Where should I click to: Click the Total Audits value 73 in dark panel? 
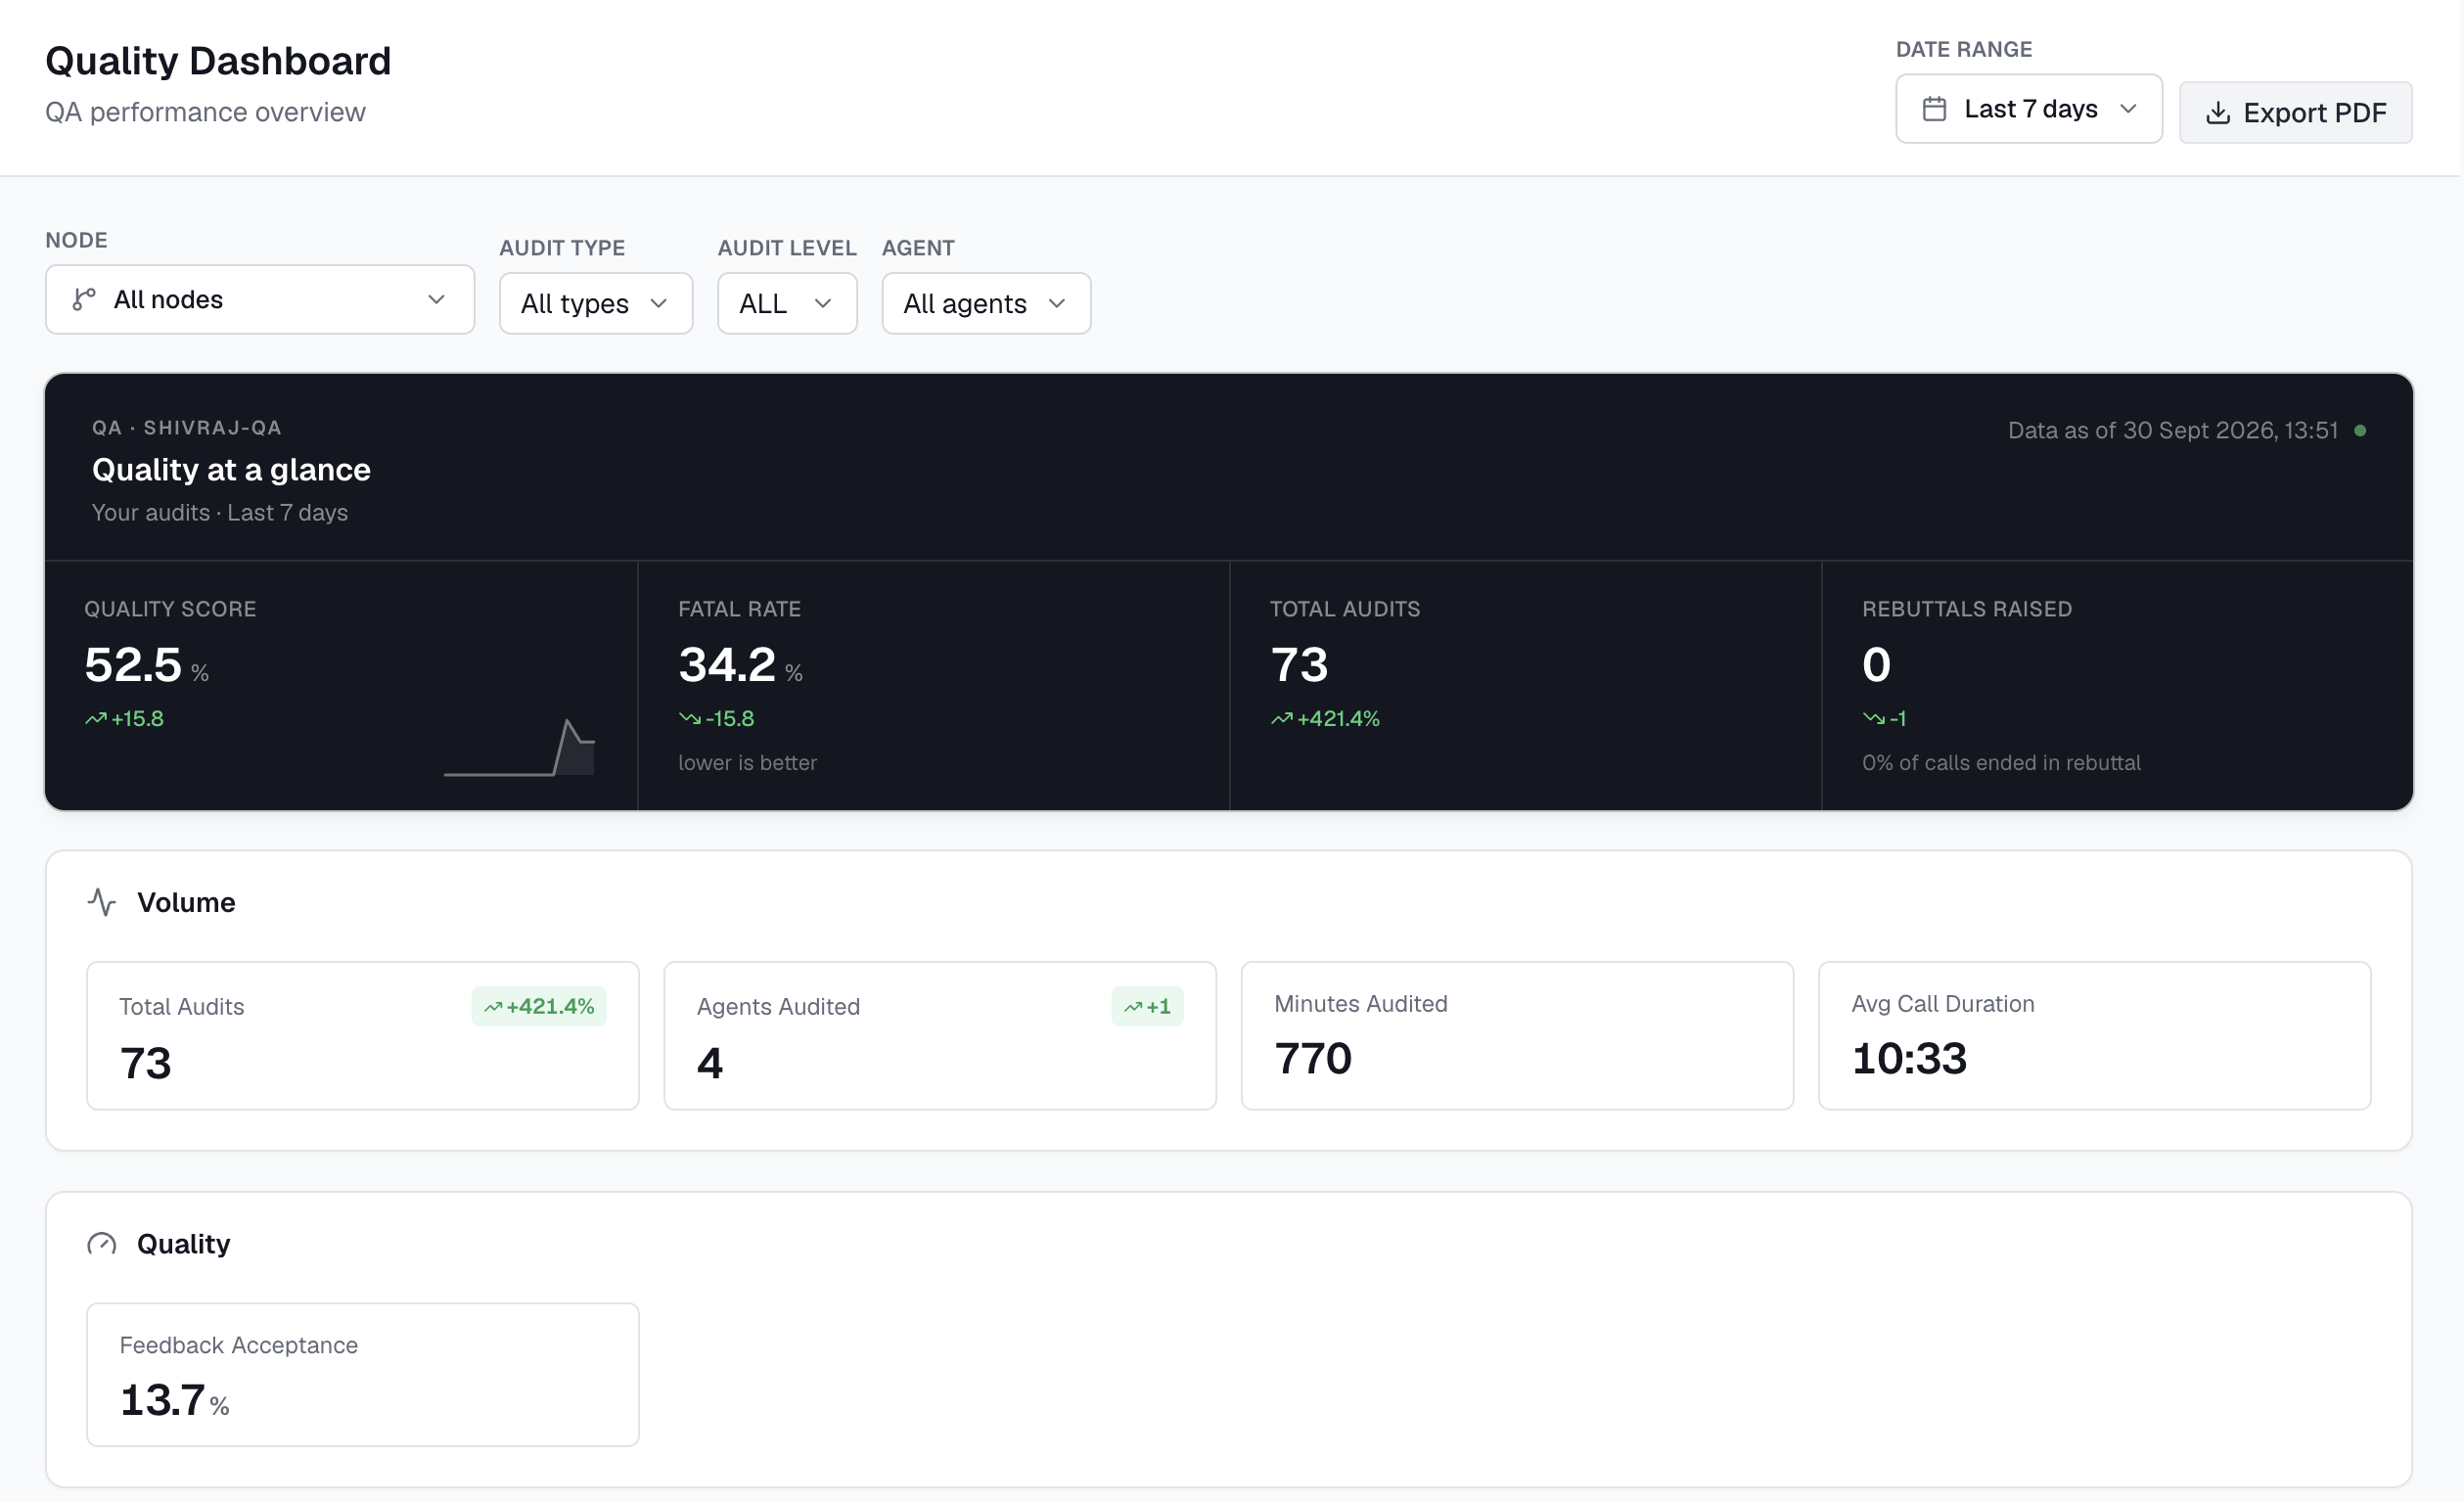pos(1299,665)
